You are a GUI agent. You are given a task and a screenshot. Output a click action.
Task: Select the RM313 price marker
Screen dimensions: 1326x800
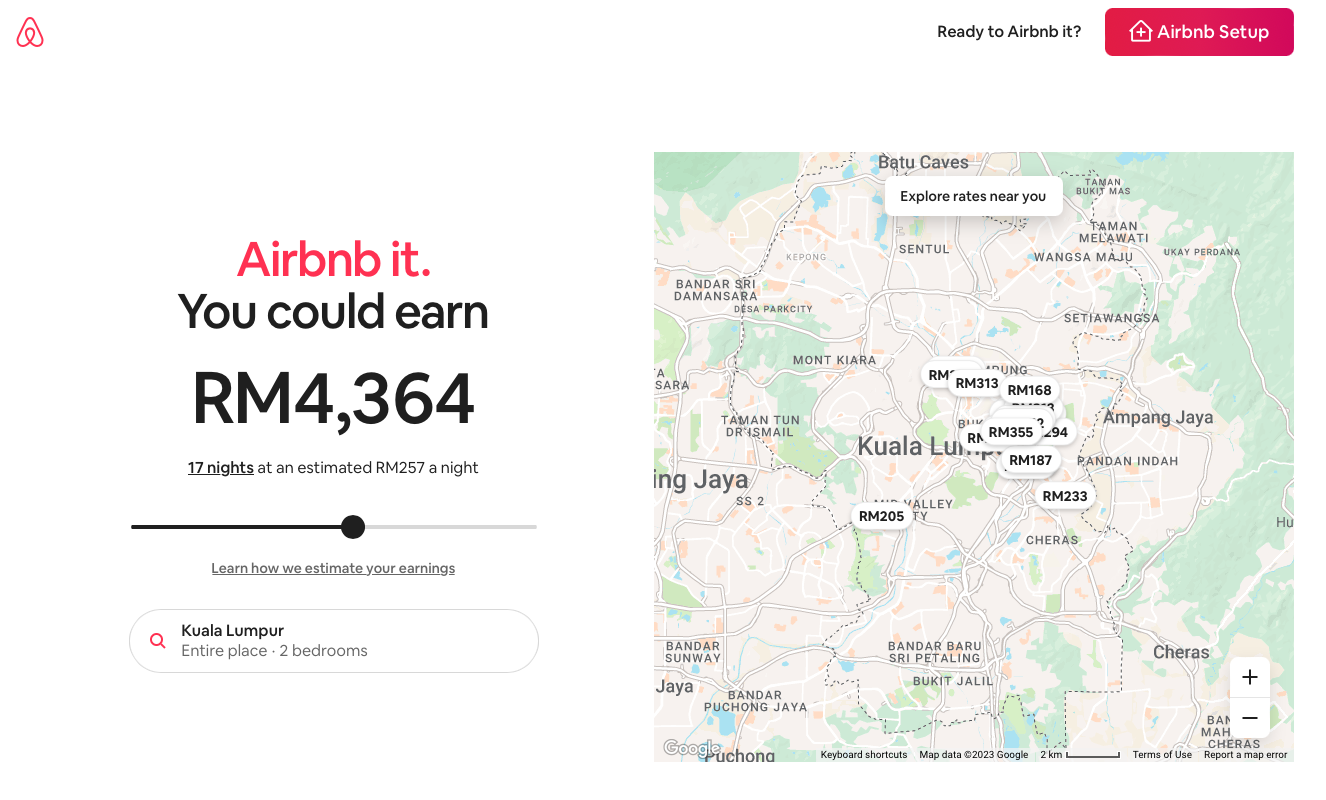coord(977,383)
